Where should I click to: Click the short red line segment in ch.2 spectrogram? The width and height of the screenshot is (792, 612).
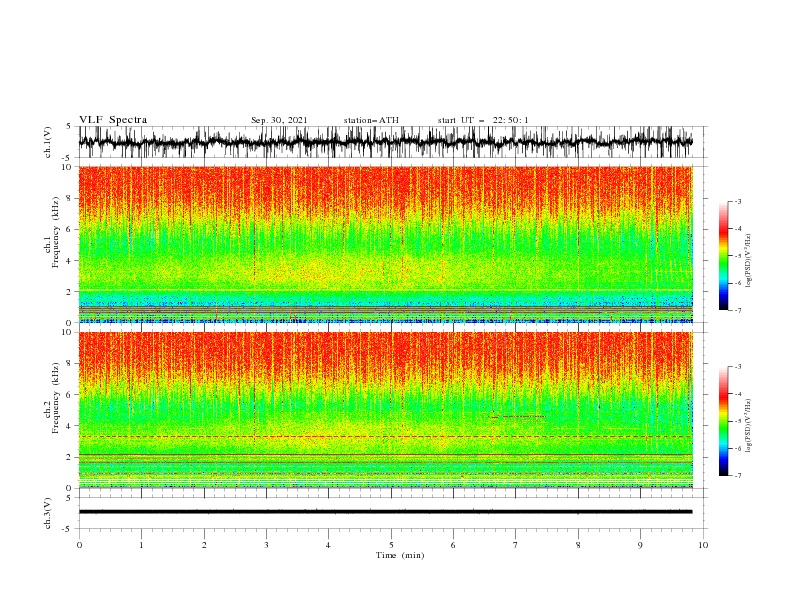[x=518, y=417]
